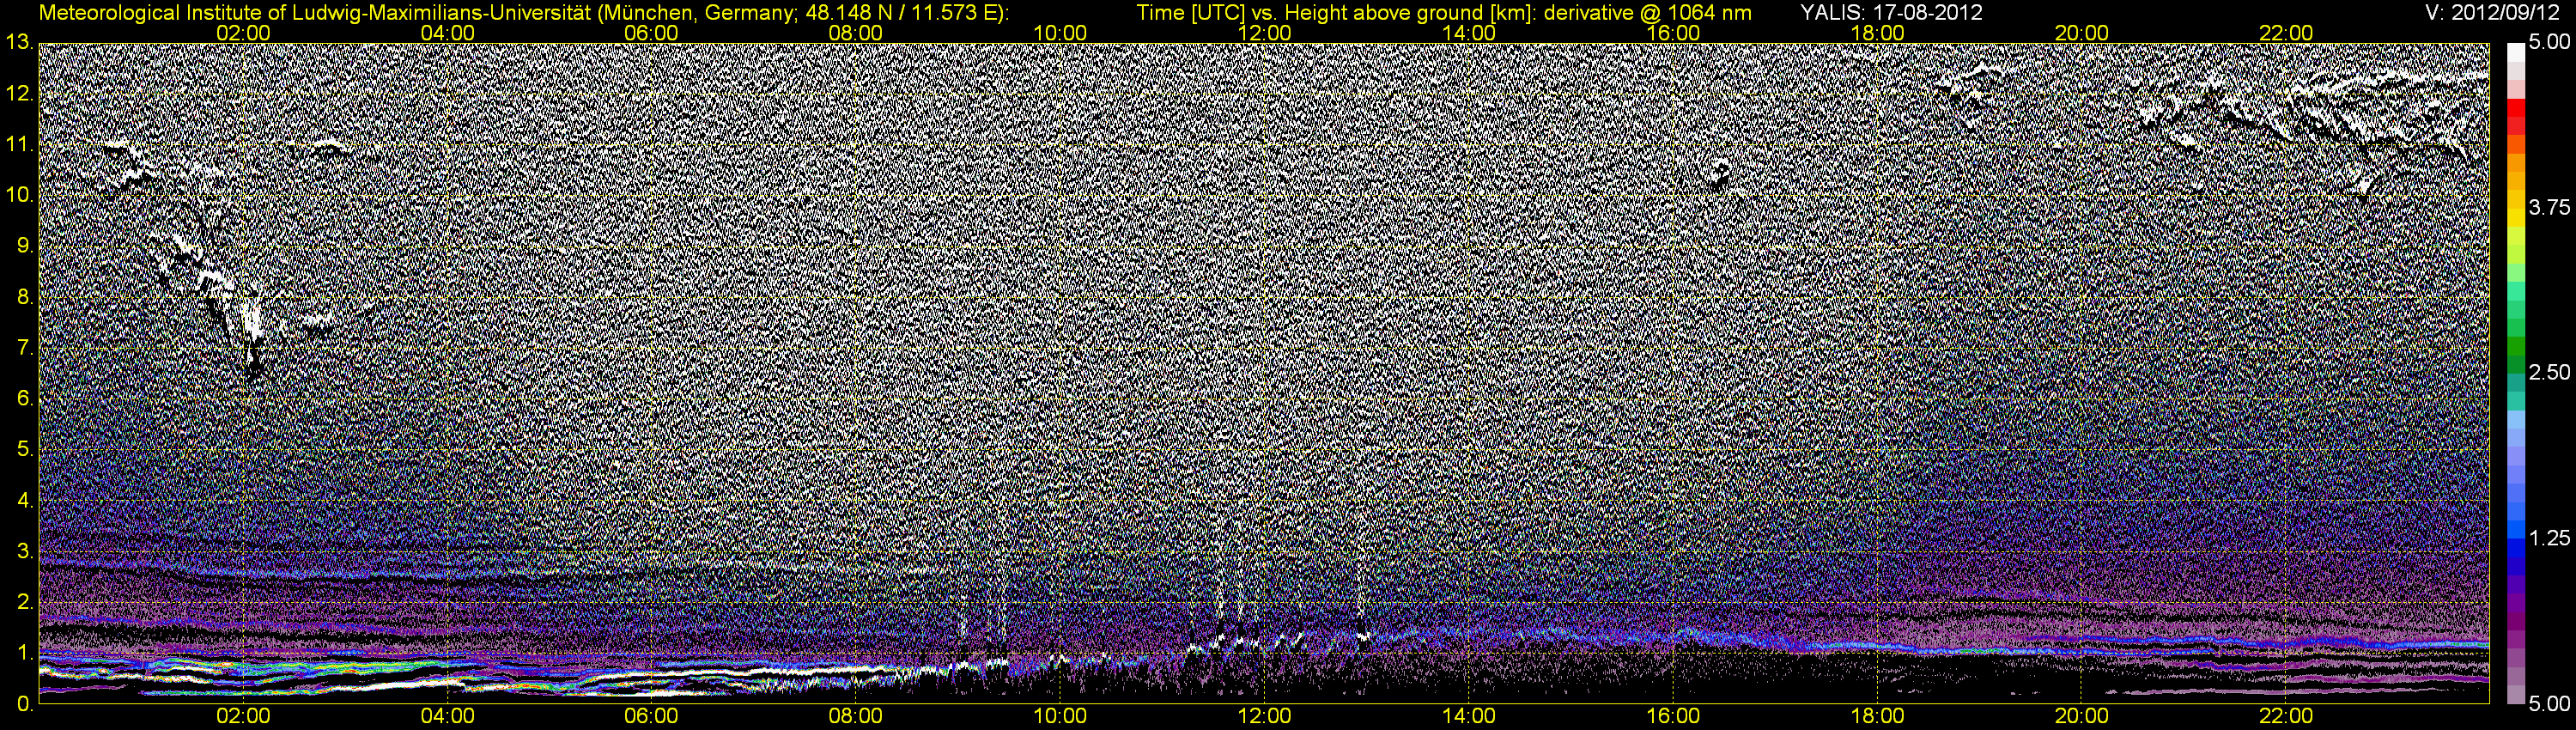
Task: Click height label "13." on the height axis
Action: pos(19,42)
